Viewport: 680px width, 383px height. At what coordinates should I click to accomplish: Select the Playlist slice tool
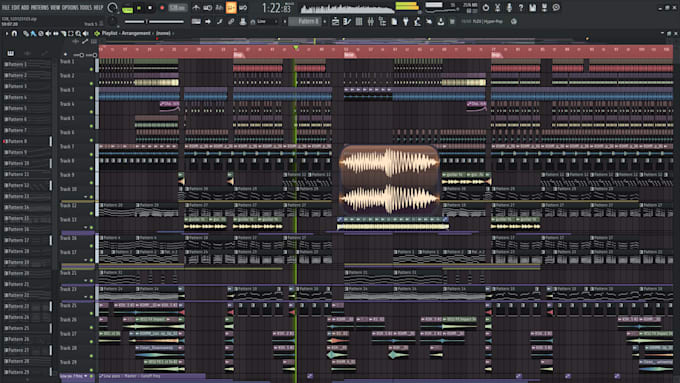(x=63, y=33)
